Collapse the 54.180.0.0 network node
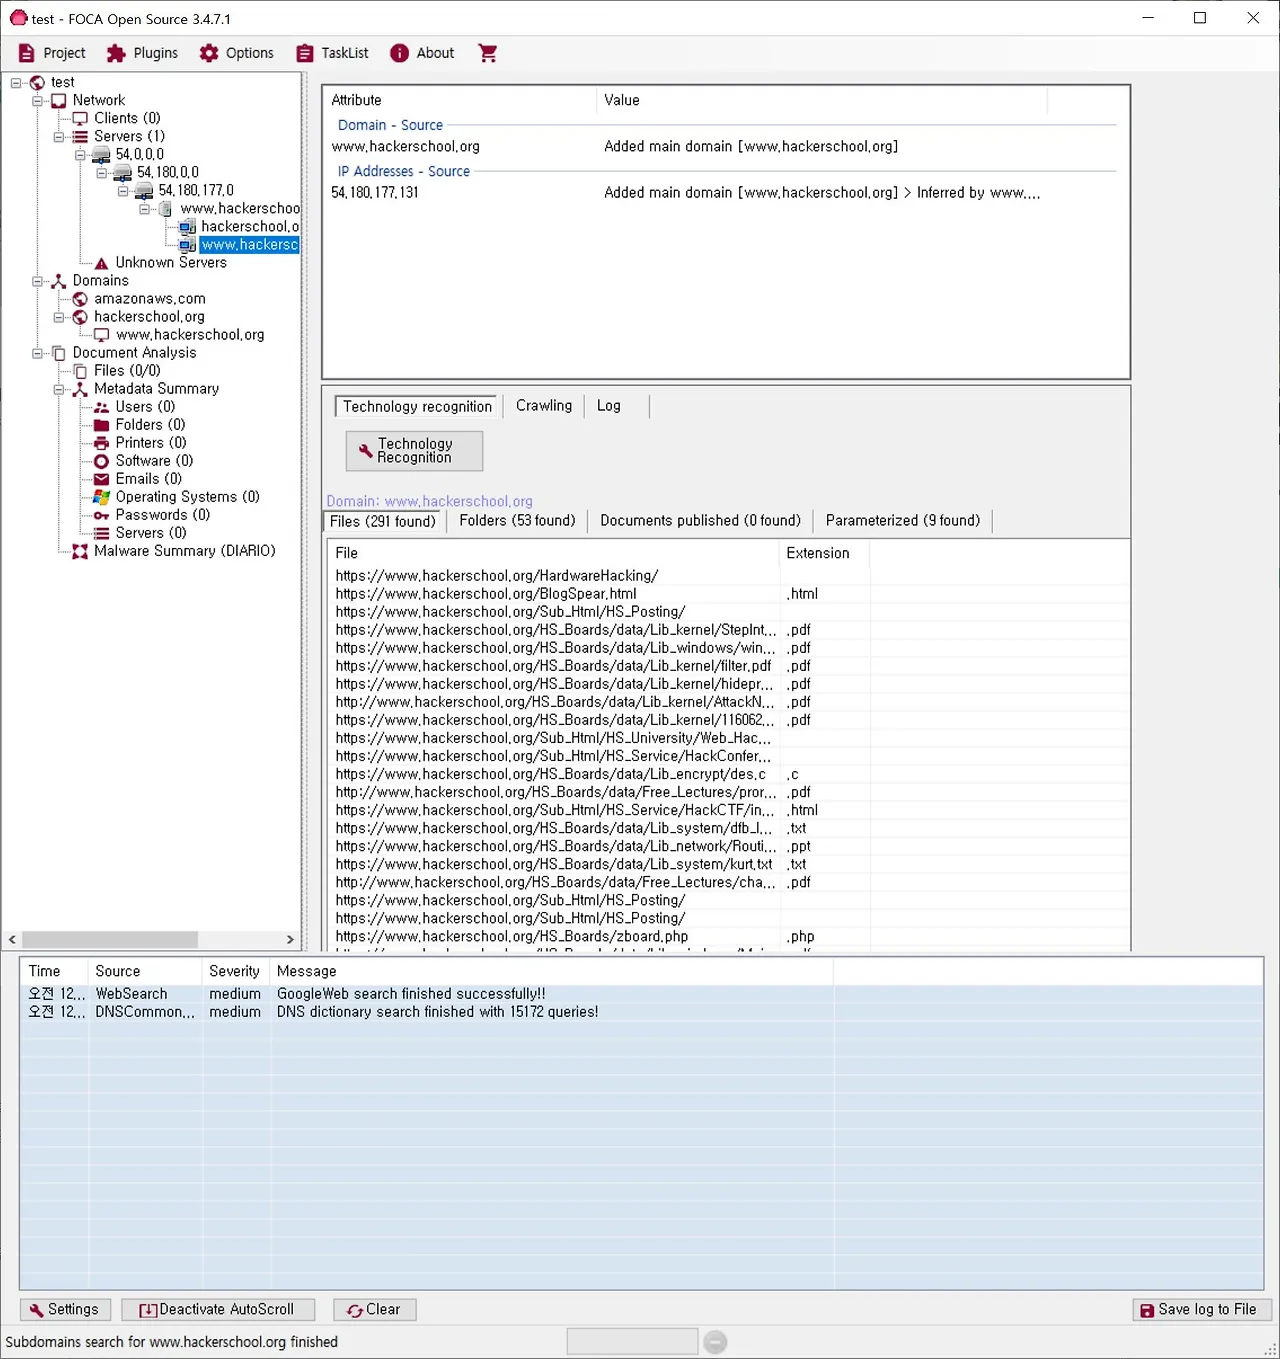1280x1359 pixels. coord(101,173)
